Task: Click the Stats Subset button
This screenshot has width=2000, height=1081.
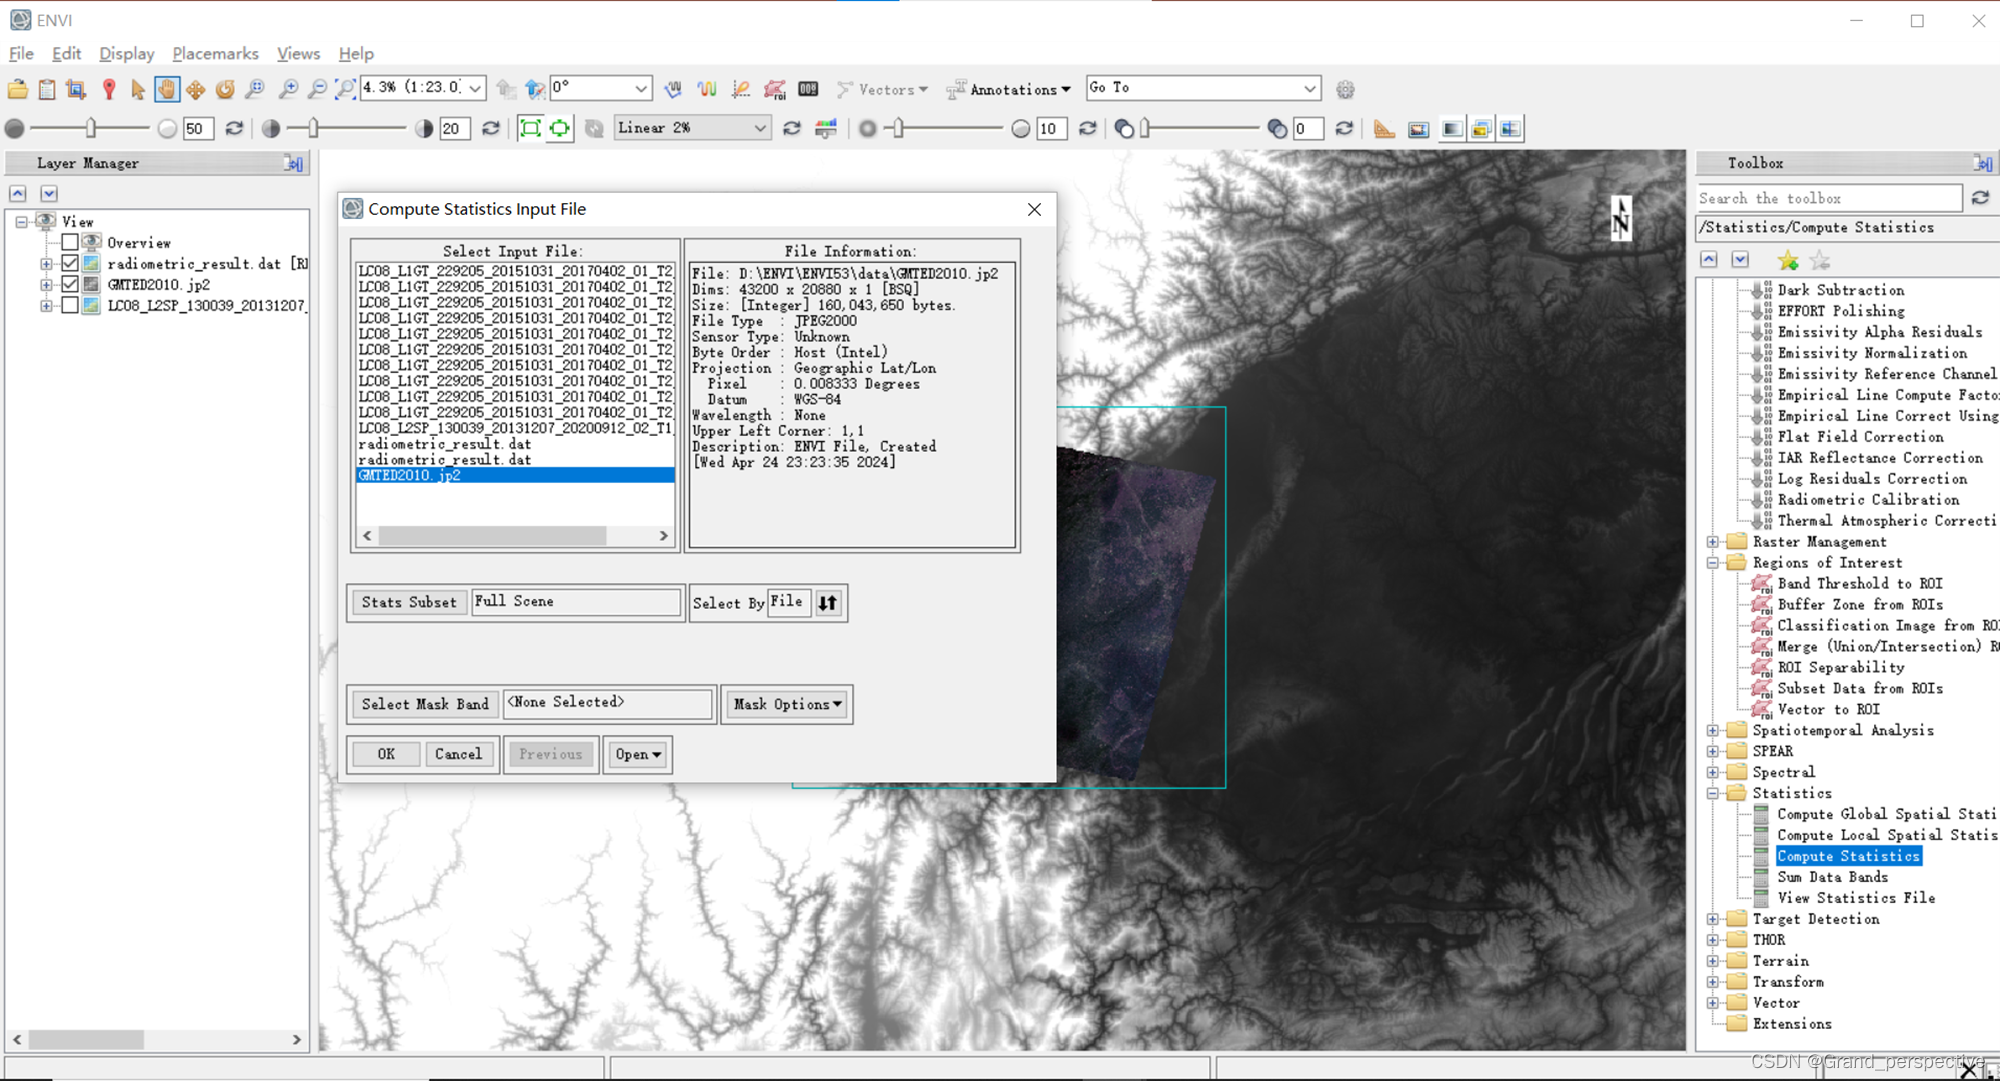Action: pos(408,602)
